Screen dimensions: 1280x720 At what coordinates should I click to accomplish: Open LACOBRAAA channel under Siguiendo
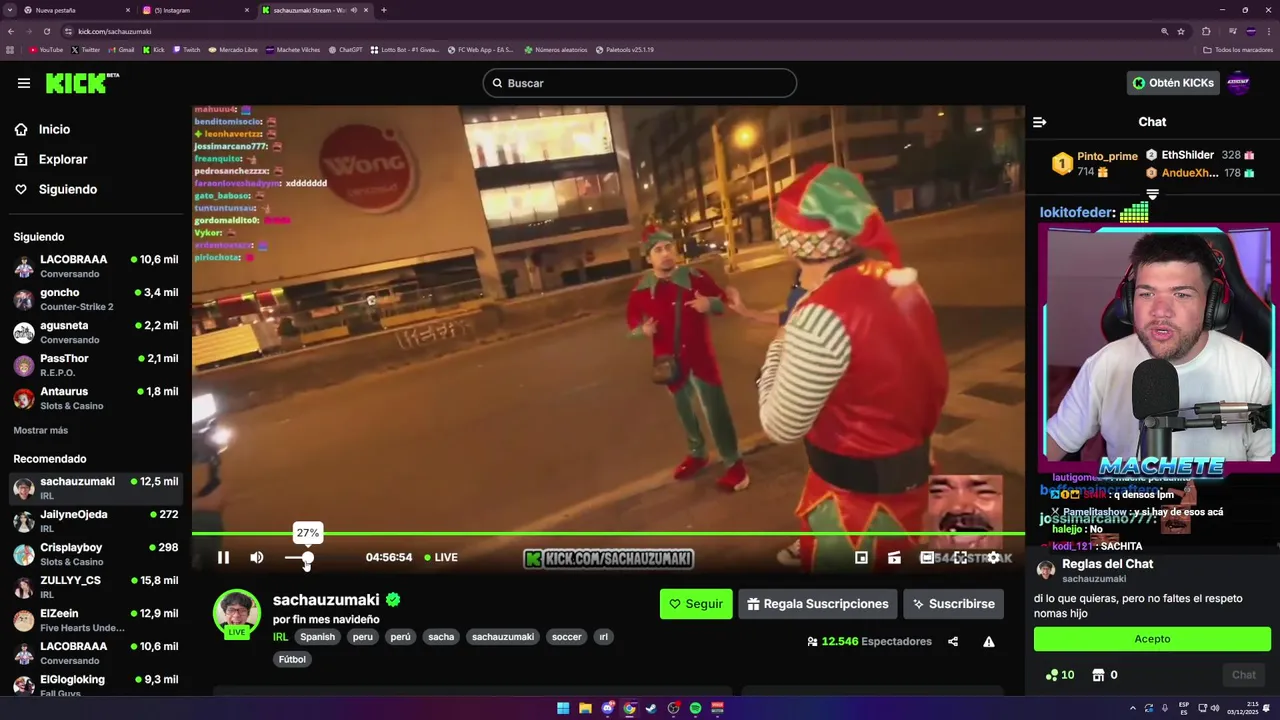click(x=96, y=266)
